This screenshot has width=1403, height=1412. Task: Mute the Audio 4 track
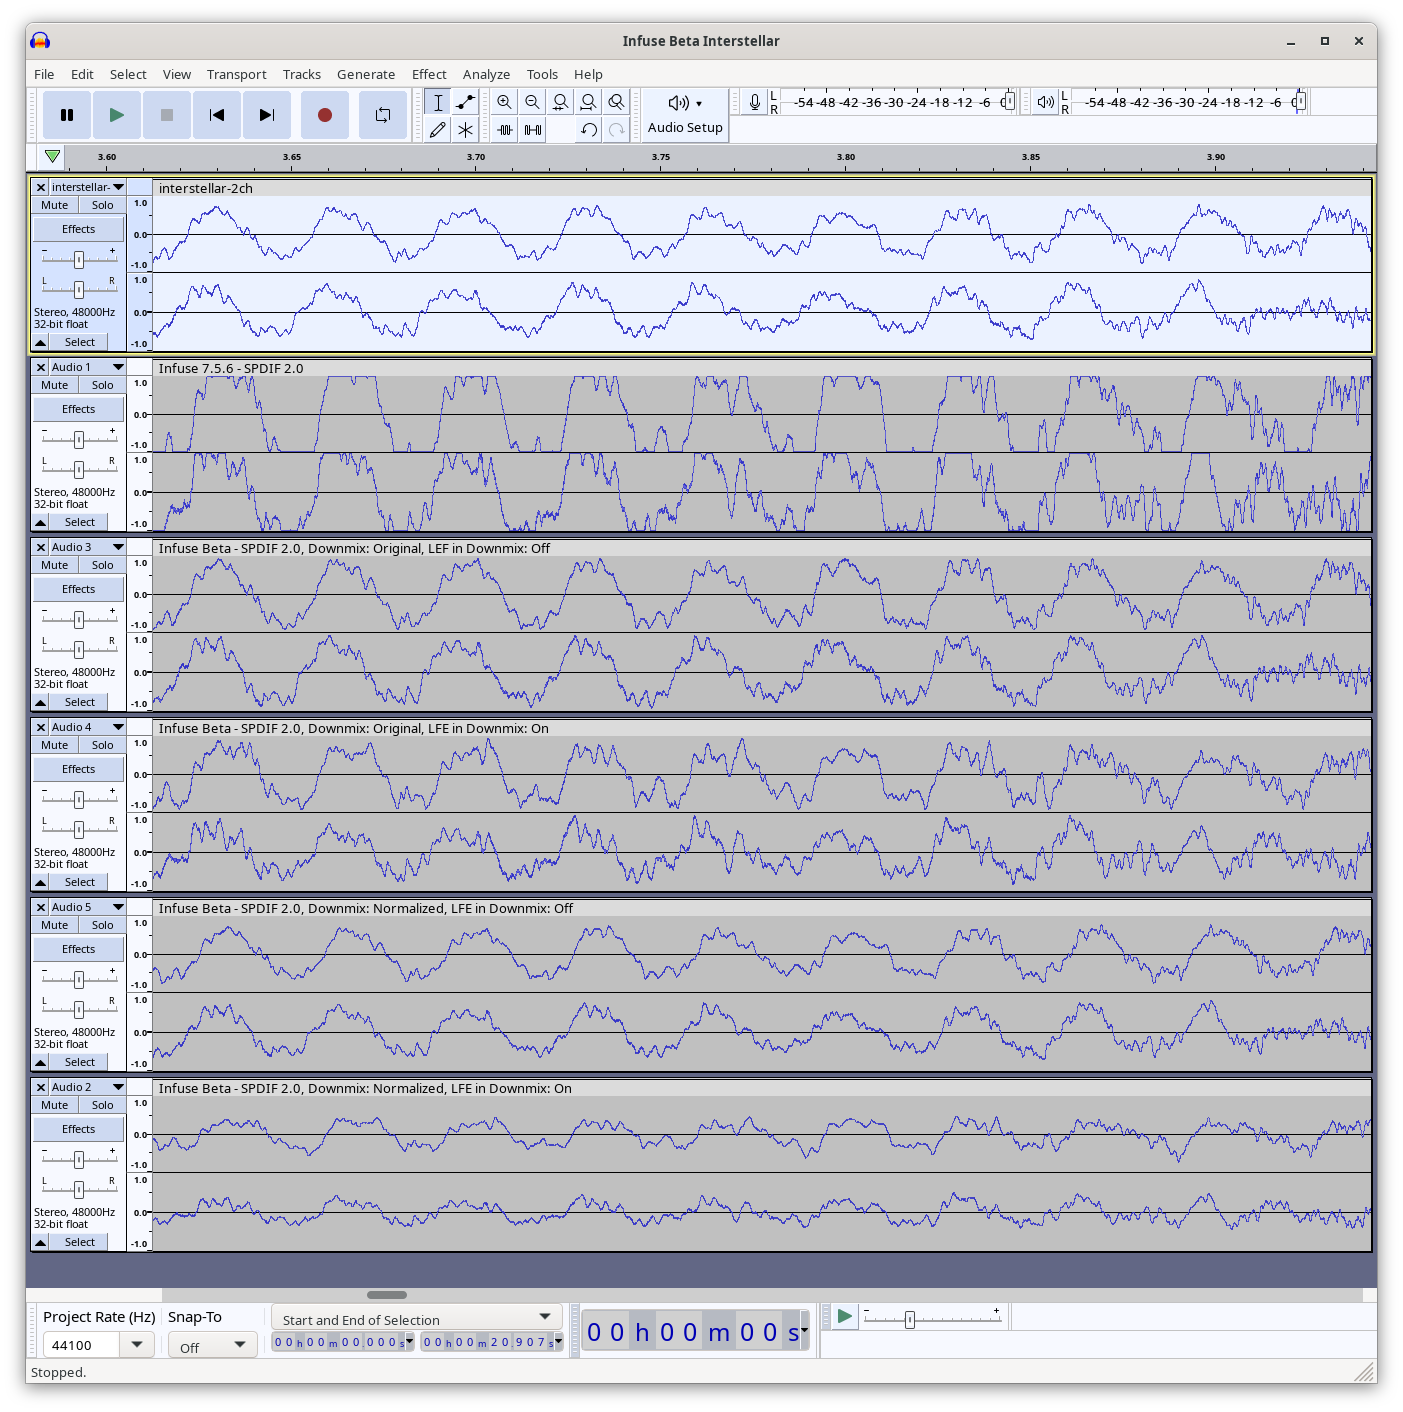click(55, 745)
